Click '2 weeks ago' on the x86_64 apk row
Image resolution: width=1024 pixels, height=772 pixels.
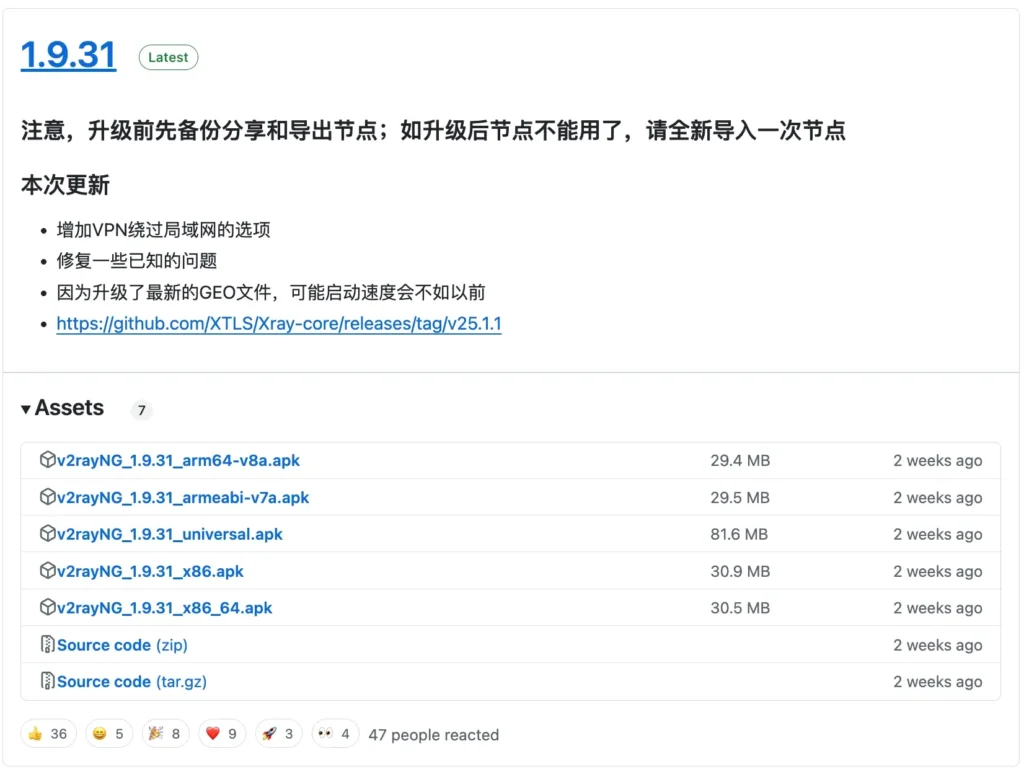(x=938, y=608)
